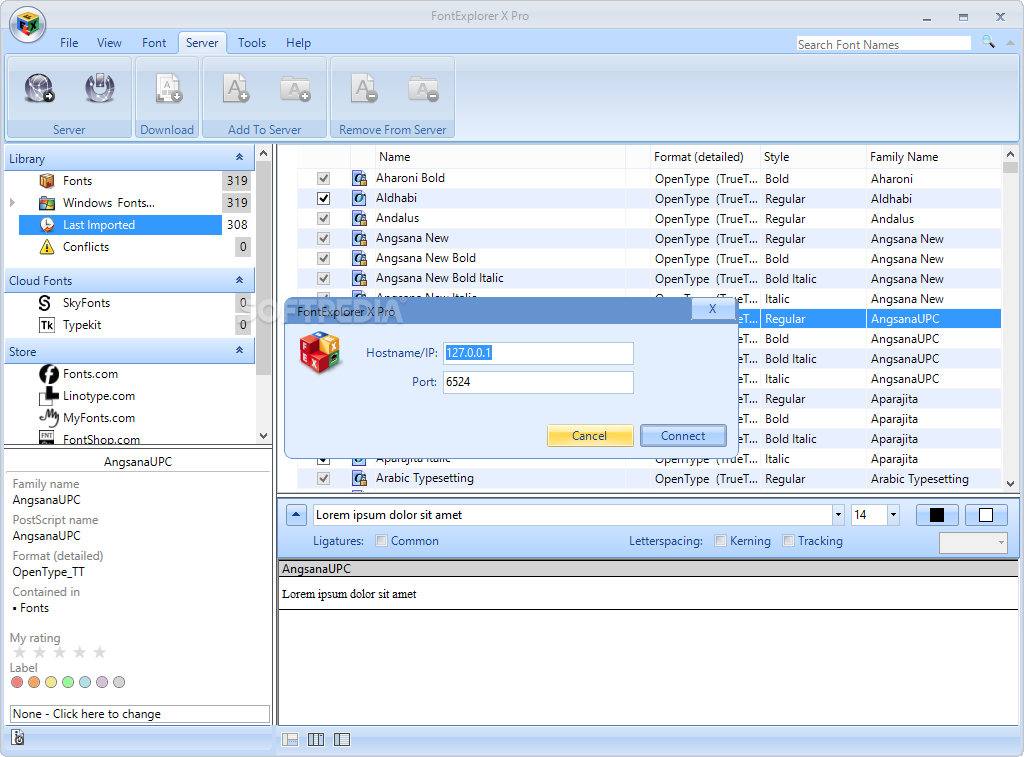The image size is (1024, 757).
Task: Apply the green label color
Action: pyautogui.click(x=68, y=682)
